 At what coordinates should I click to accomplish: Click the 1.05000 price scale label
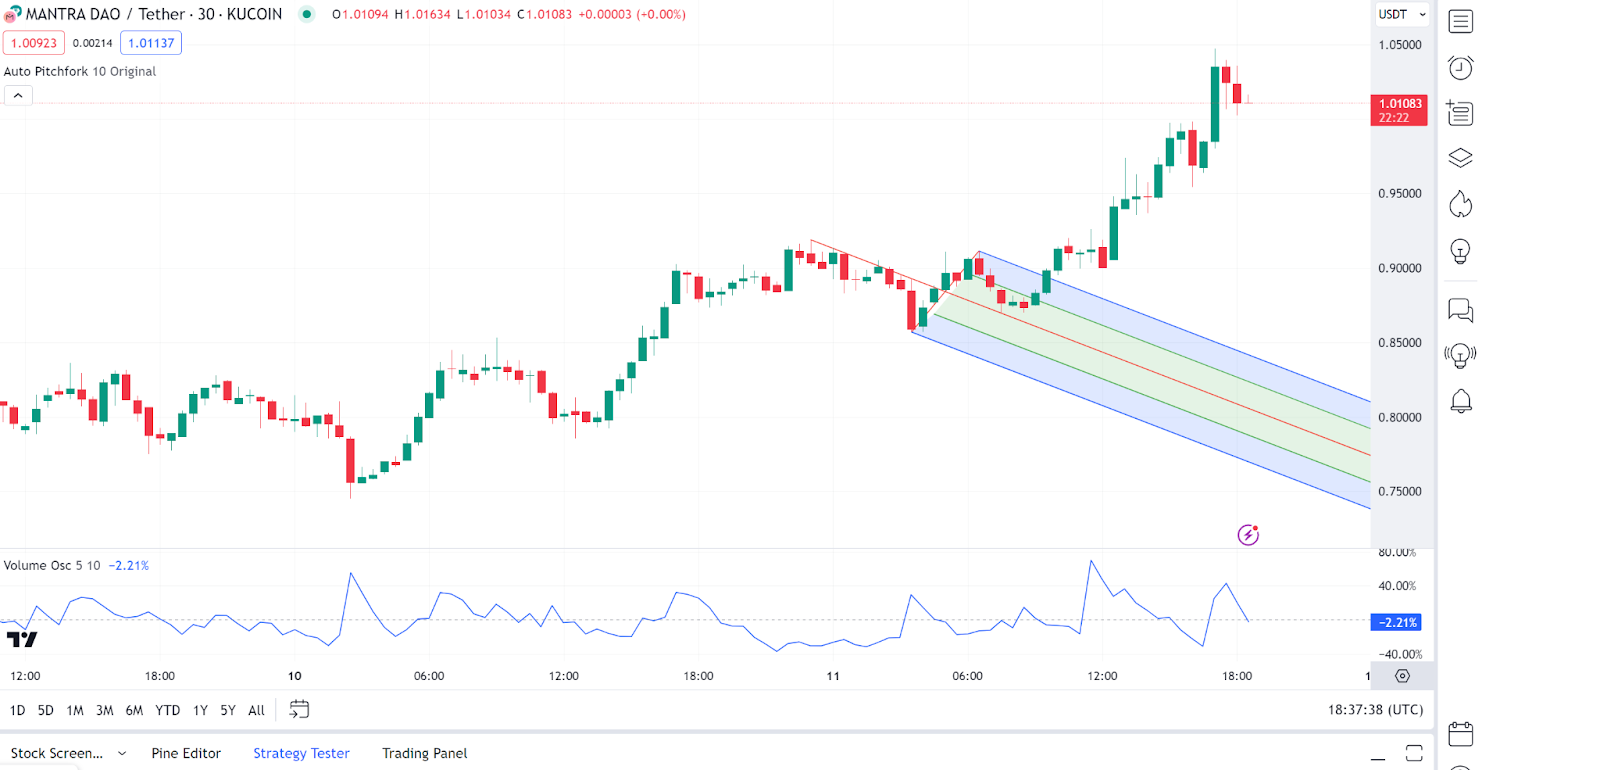pos(1400,45)
